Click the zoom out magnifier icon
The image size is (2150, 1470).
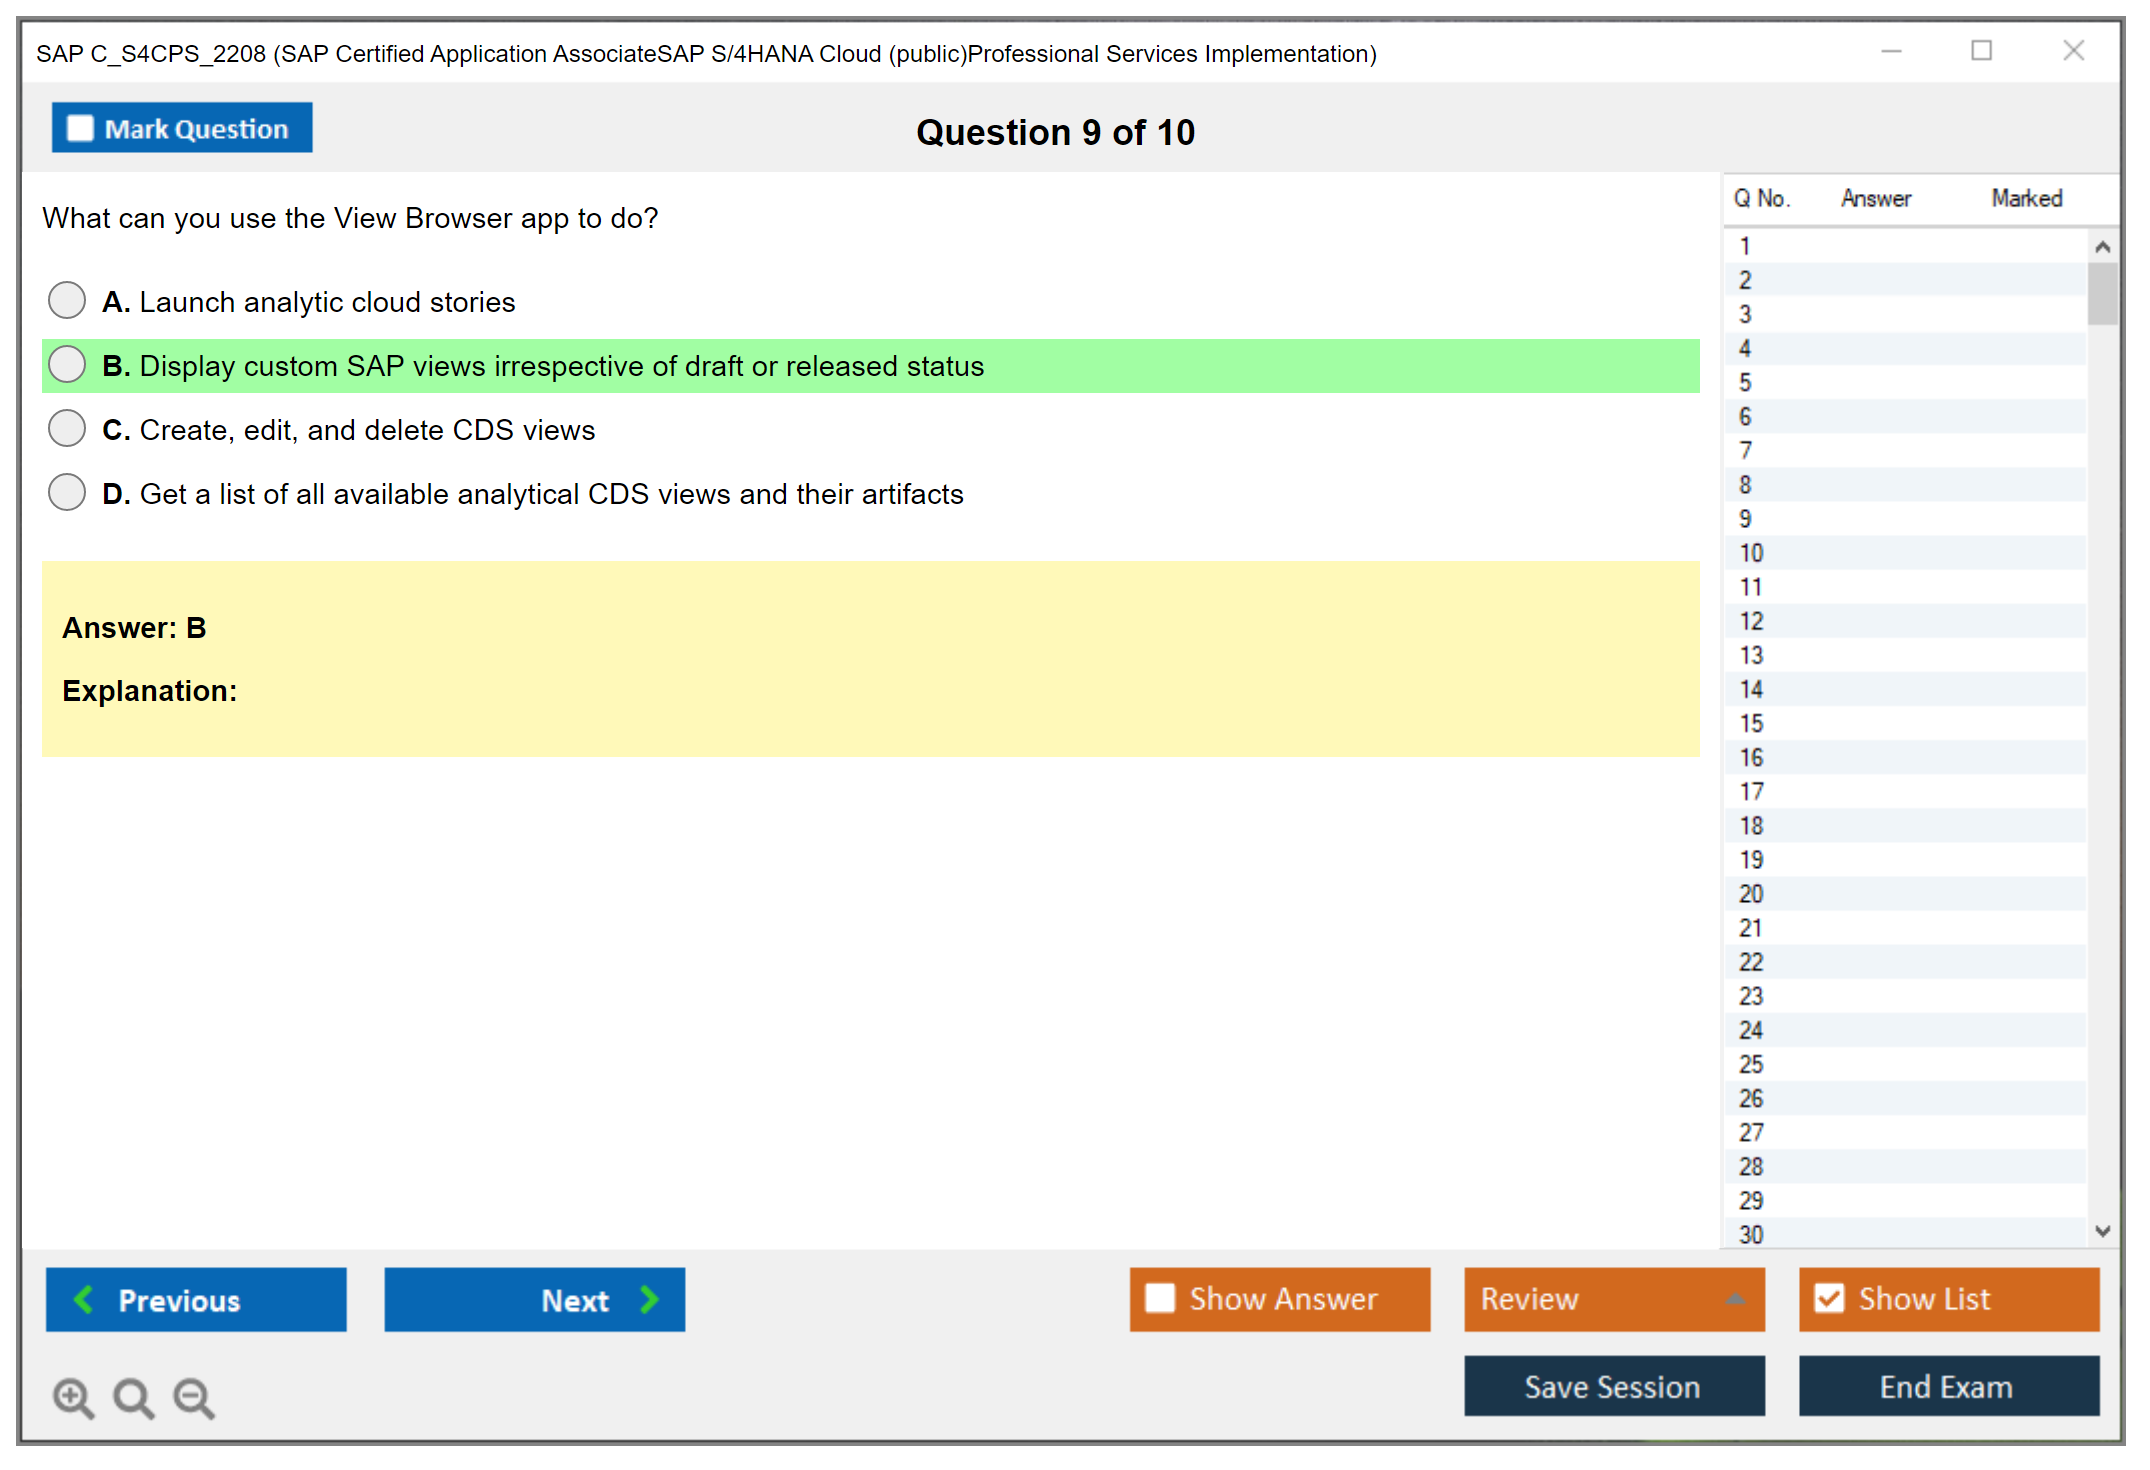tap(194, 1397)
